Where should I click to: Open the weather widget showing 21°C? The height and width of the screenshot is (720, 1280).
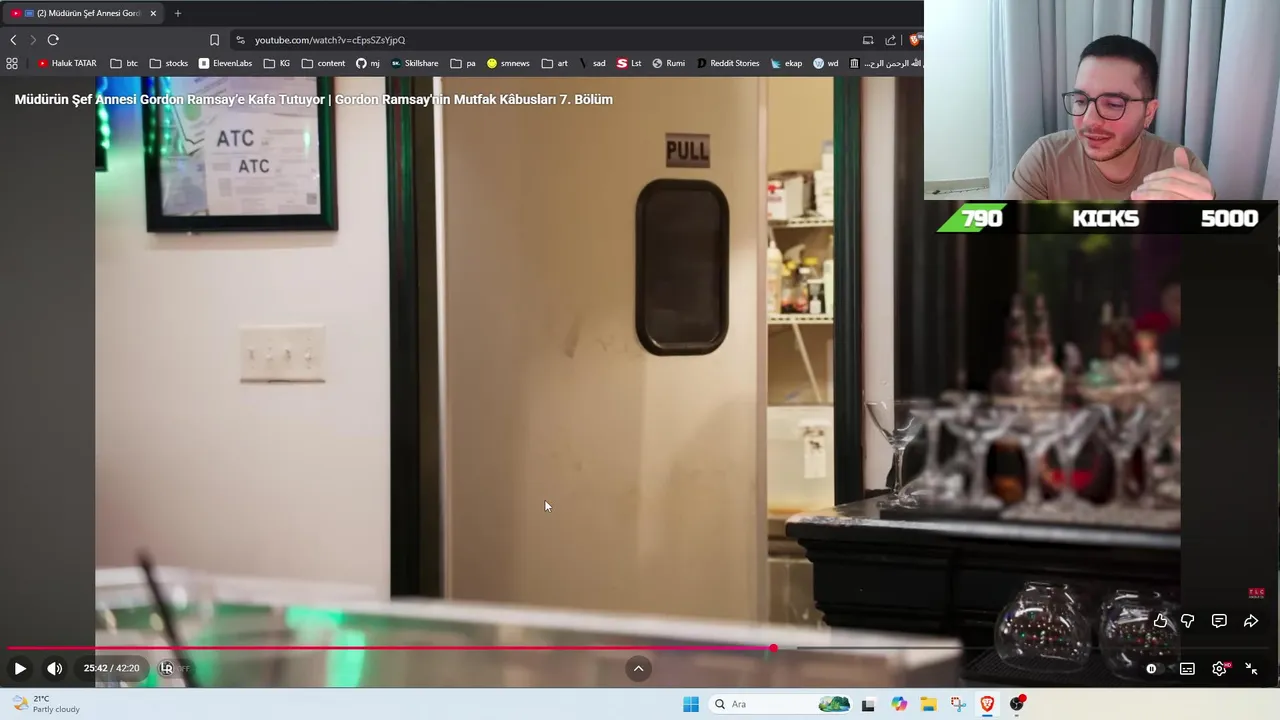click(x=46, y=704)
